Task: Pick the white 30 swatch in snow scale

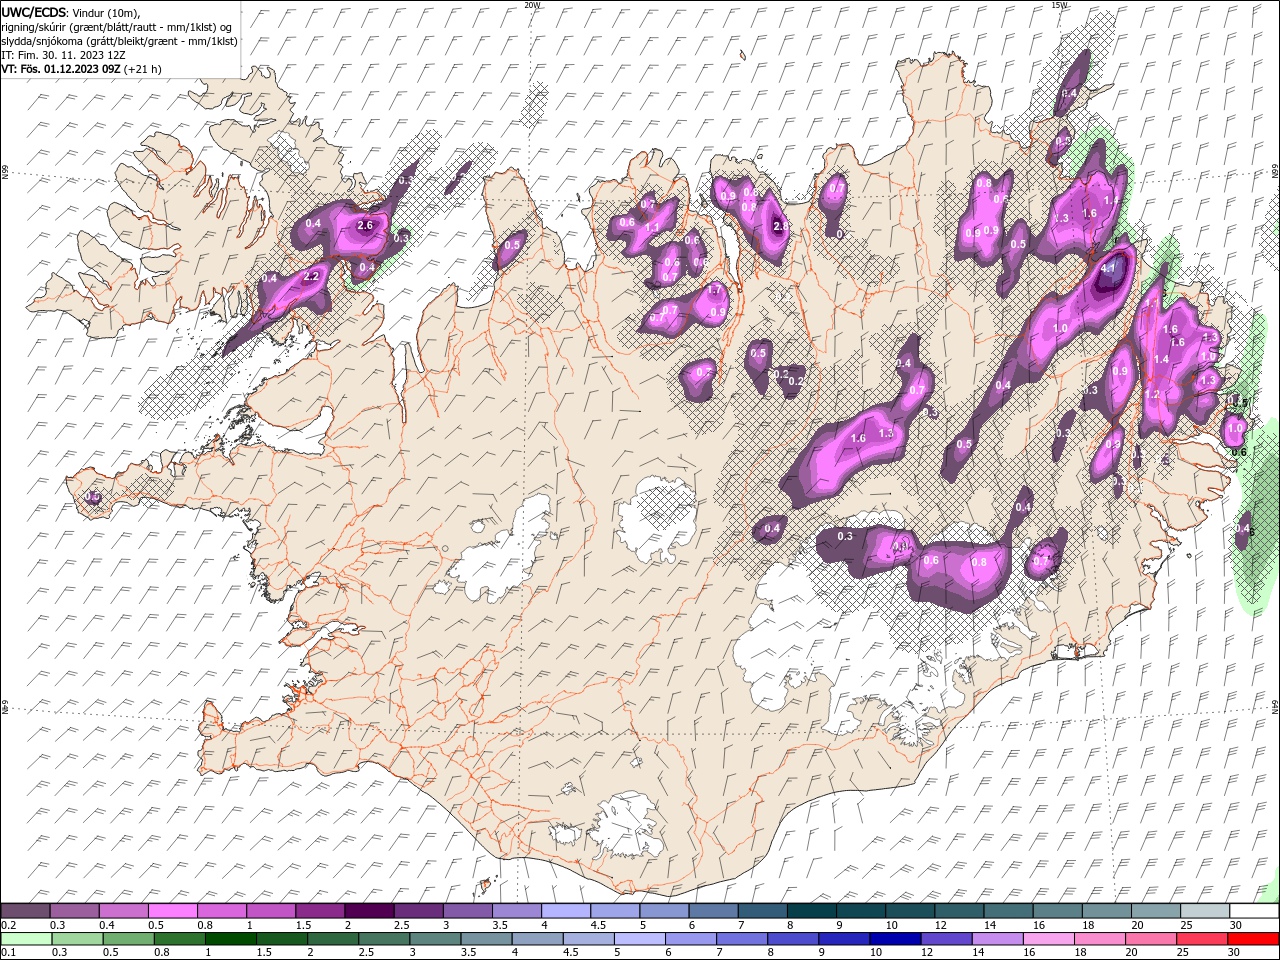Action: [1254, 911]
